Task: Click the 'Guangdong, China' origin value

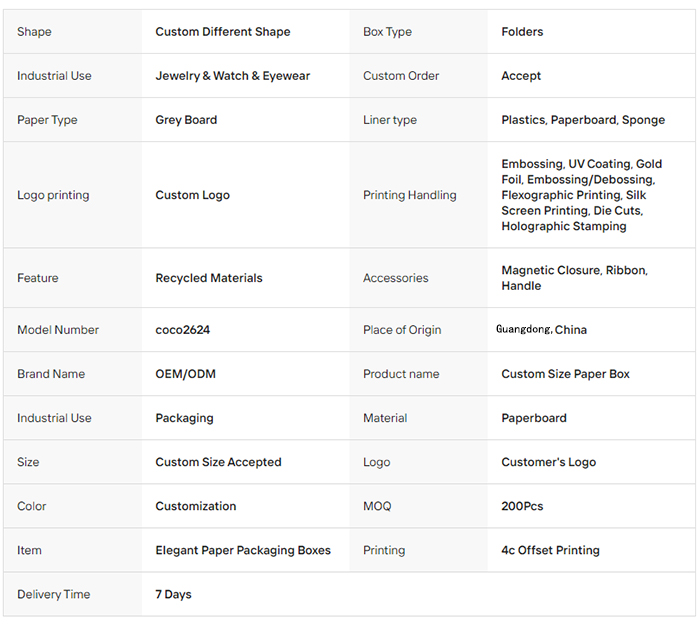Action: (541, 330)
